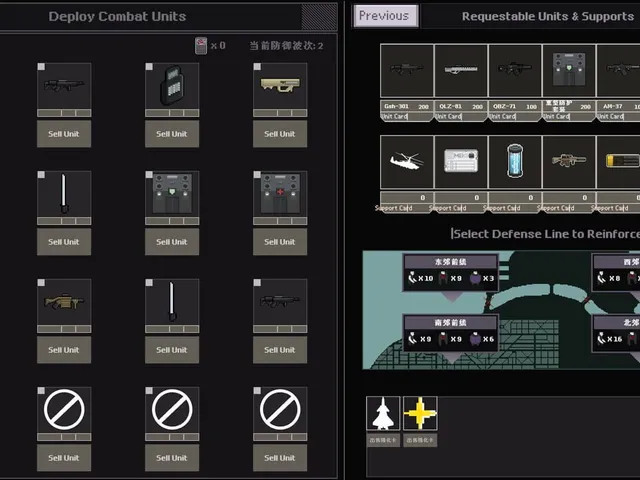Request the helicopter support card

[407, 162]
